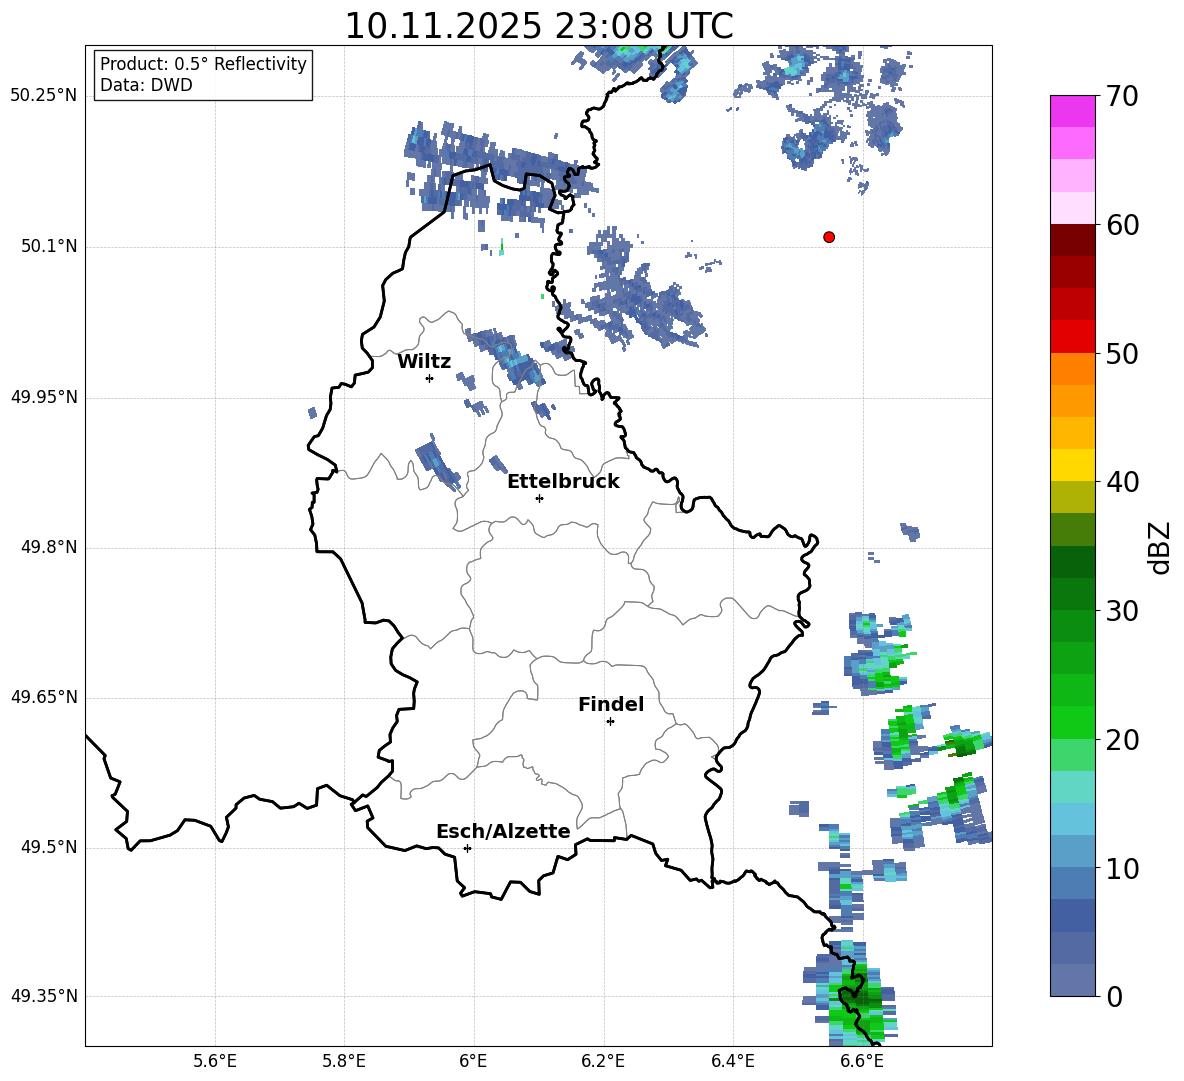Click the 5.8°E longitude label
Image resolution: width=1184 pixels, height=1081 pixels.
coord(344,1061)
